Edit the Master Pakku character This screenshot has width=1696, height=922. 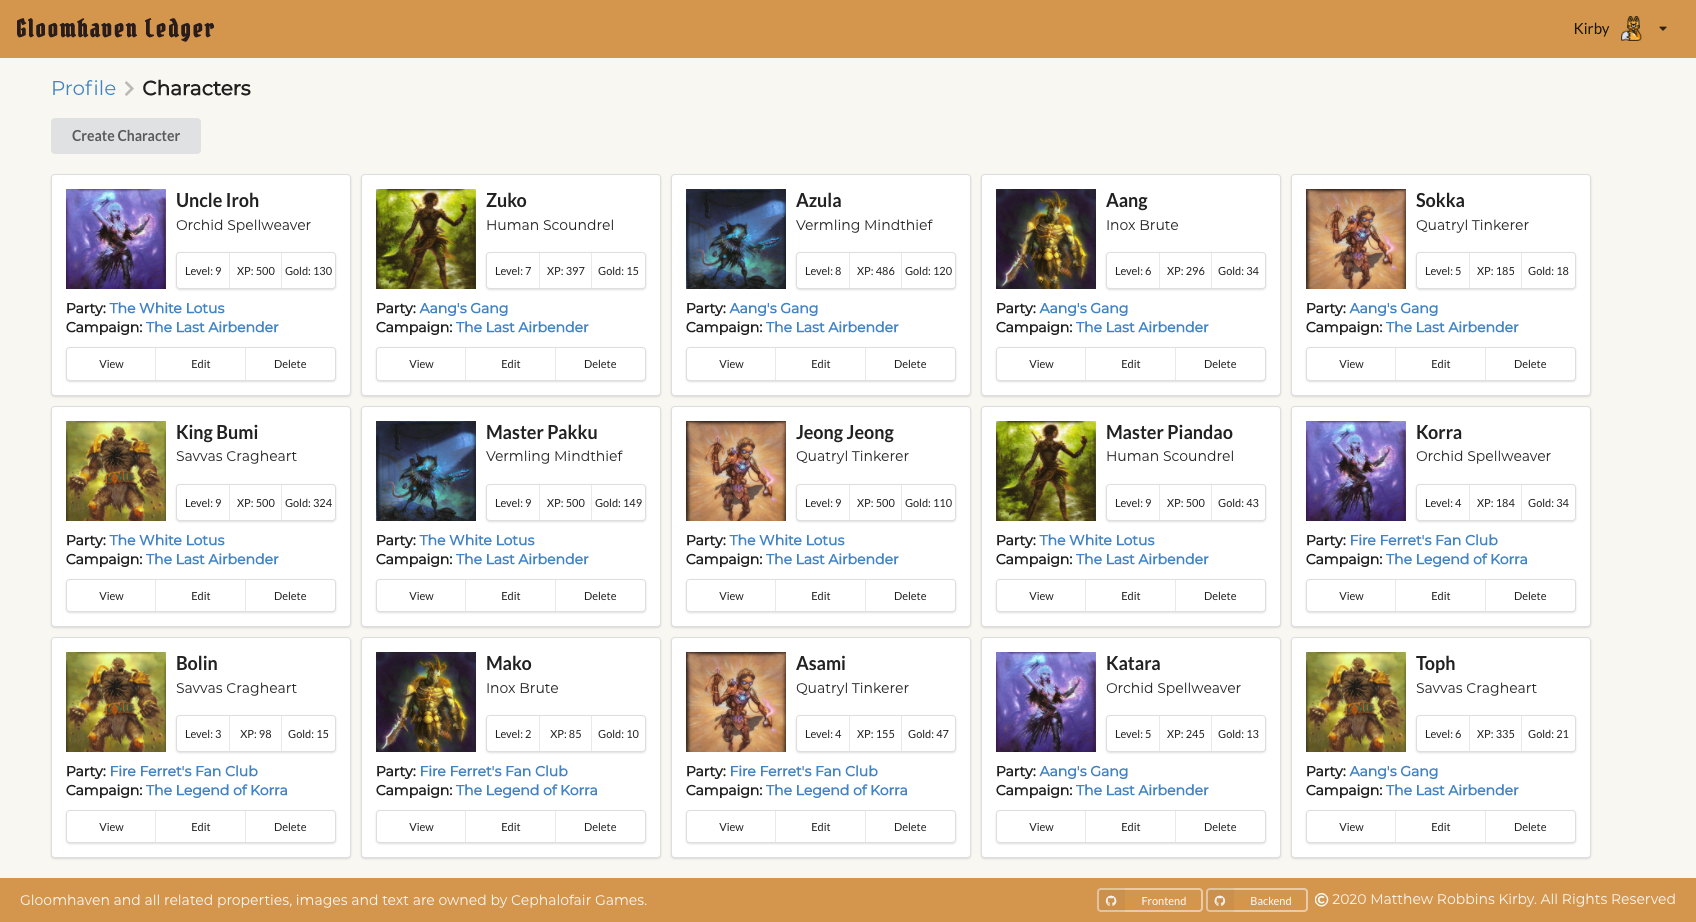511,596
